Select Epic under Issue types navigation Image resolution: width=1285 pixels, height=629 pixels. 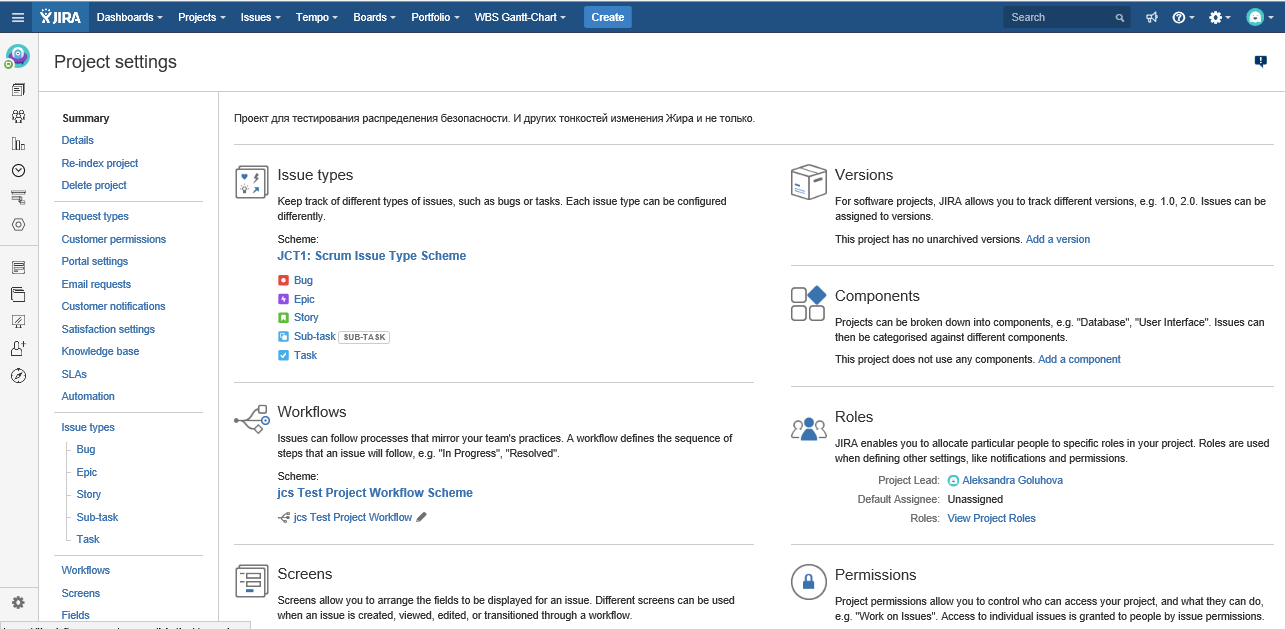click(88, 472)
